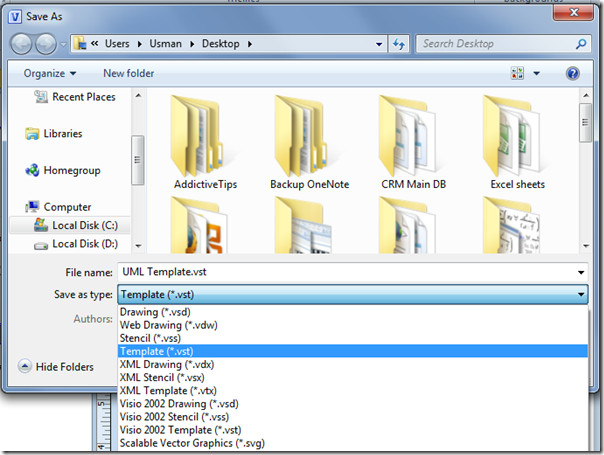Open the Excel sheets folder
The height and width of the screenshot is (455, 604).
click(x=517, y=143)
